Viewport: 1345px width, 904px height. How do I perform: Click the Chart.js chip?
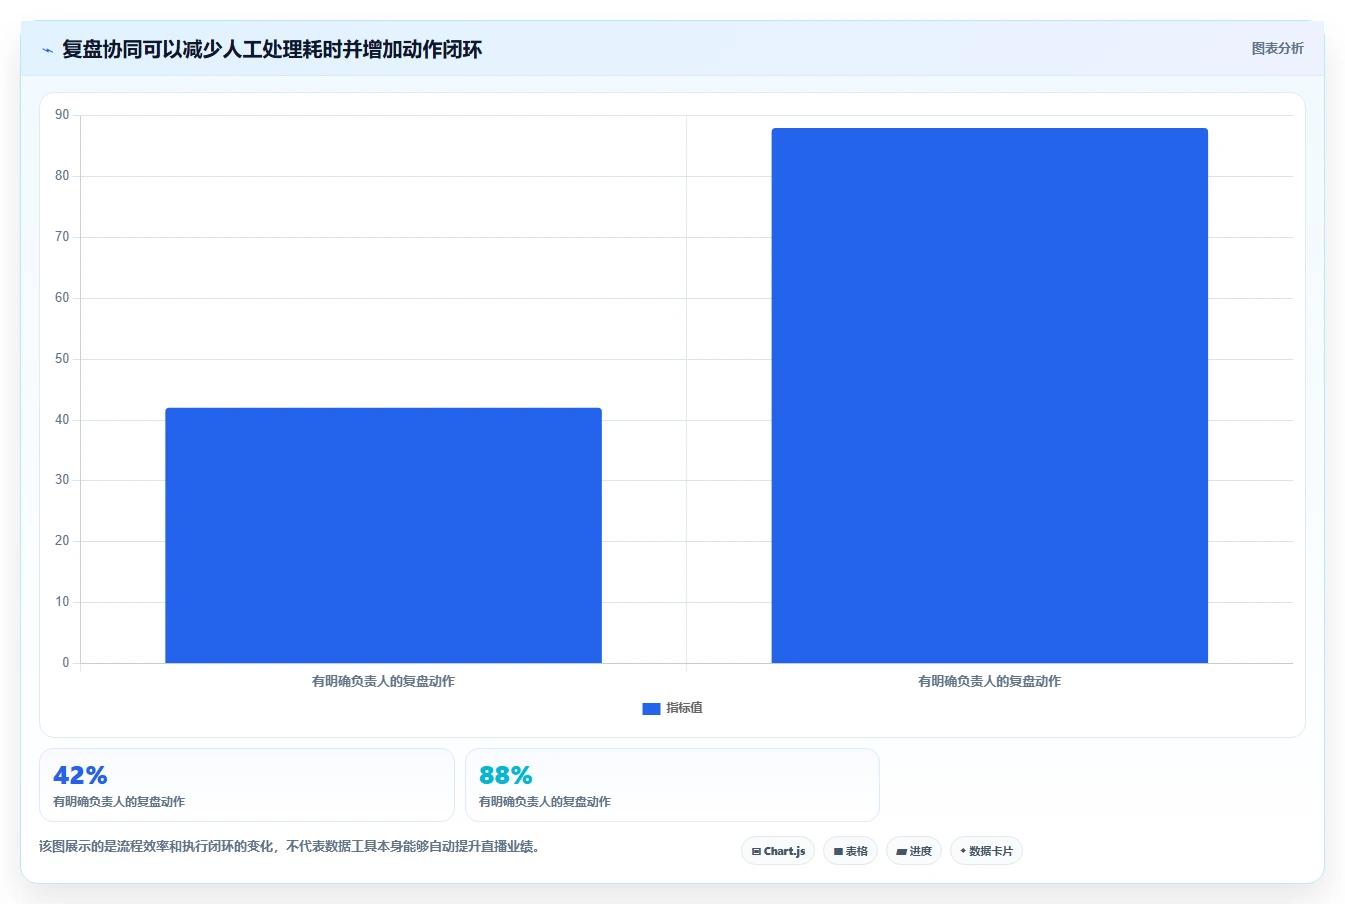click(778, 851)
